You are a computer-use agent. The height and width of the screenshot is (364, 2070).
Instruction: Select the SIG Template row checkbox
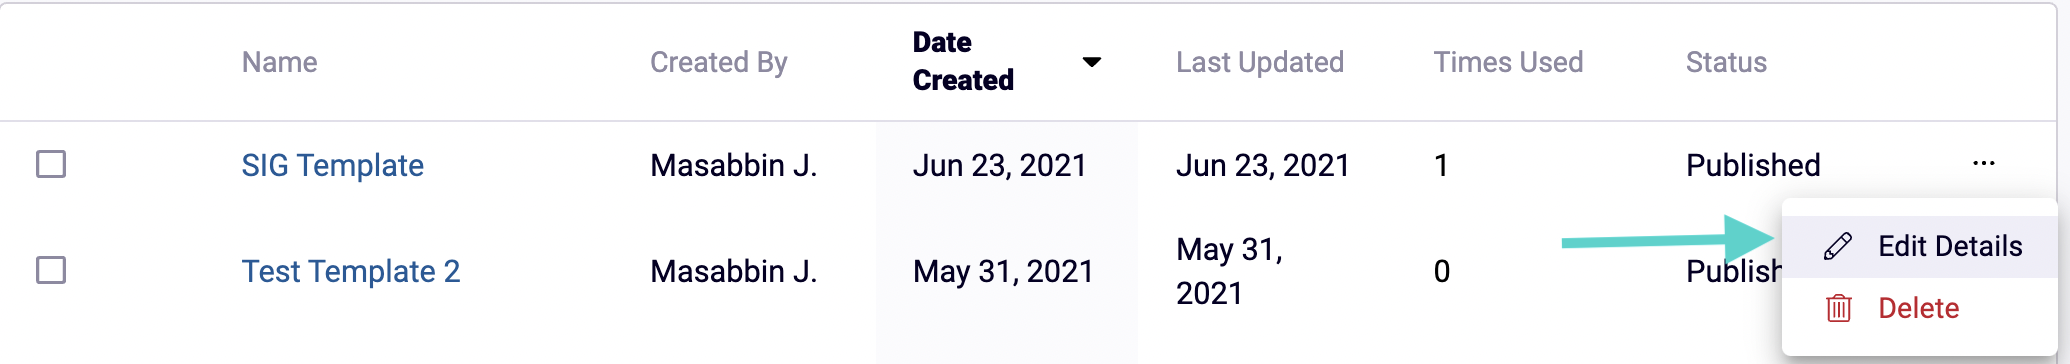51,164
